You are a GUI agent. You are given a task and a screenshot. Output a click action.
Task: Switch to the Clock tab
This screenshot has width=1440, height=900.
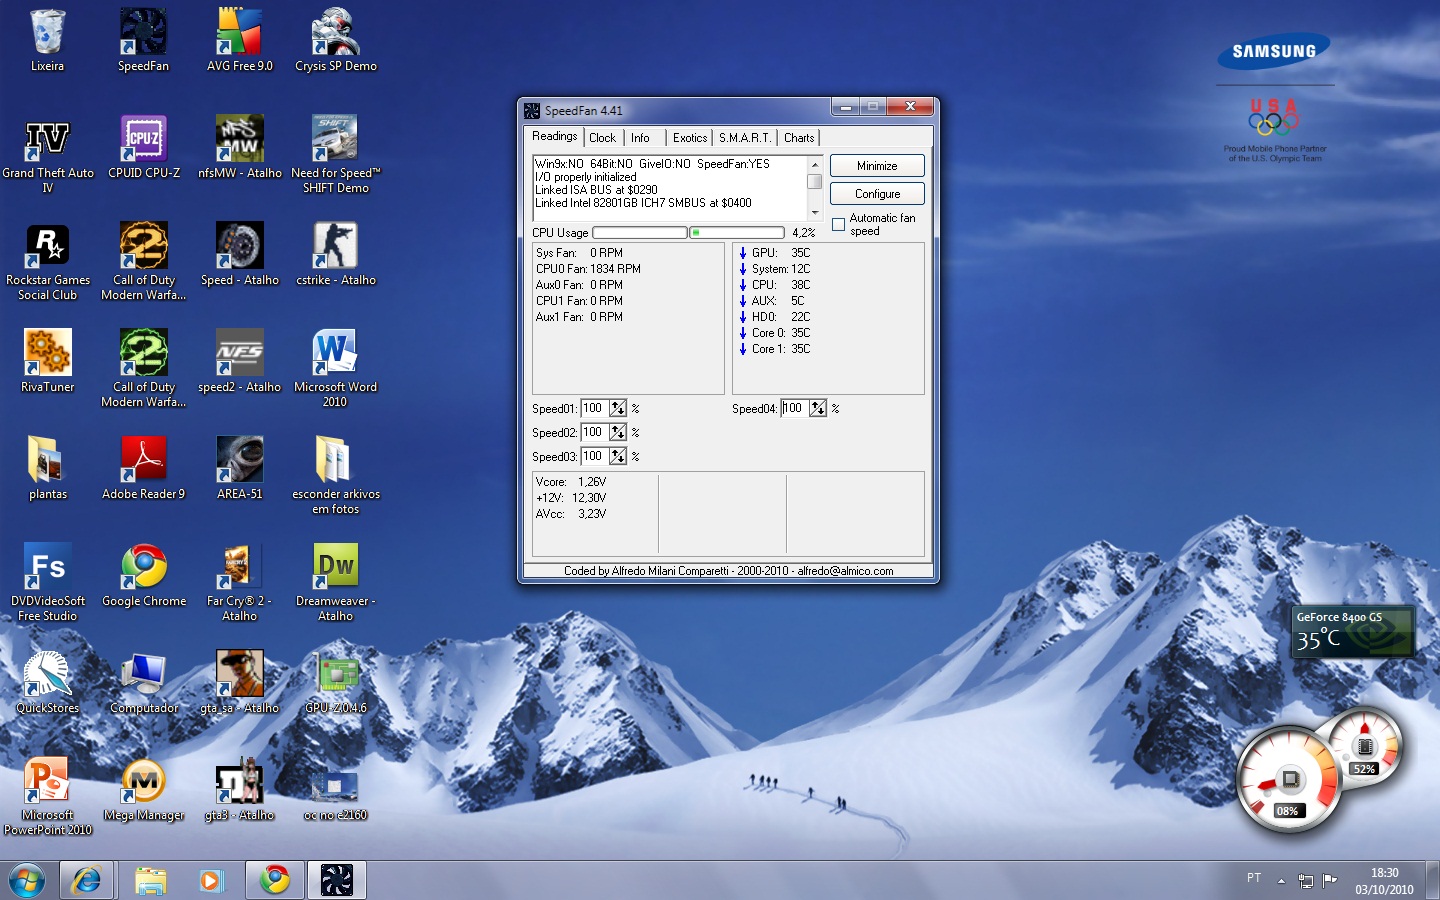pyautogui.click(x=602, y=138)
